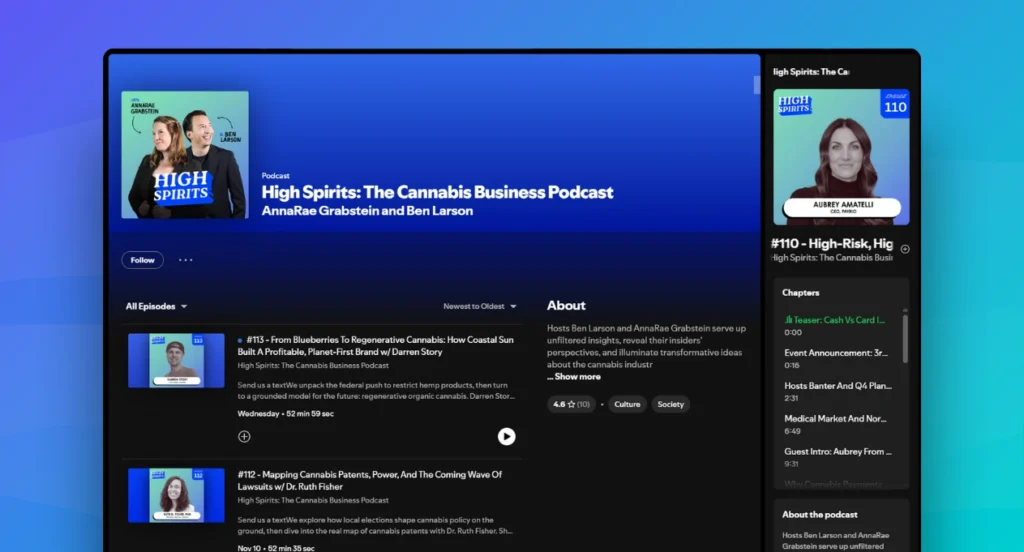Click the Nov 10 52 min 35 sec text
This screenshot has width=1024, height=552.
coord(276,548)
